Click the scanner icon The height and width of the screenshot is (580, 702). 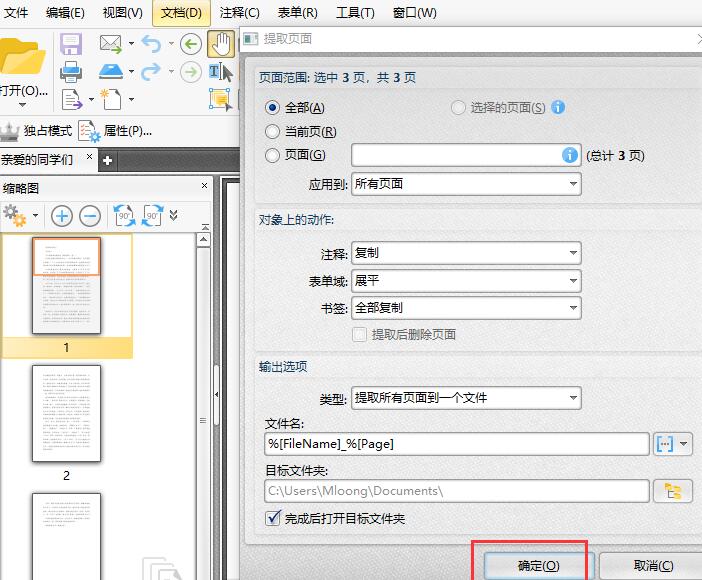point(111,72)
